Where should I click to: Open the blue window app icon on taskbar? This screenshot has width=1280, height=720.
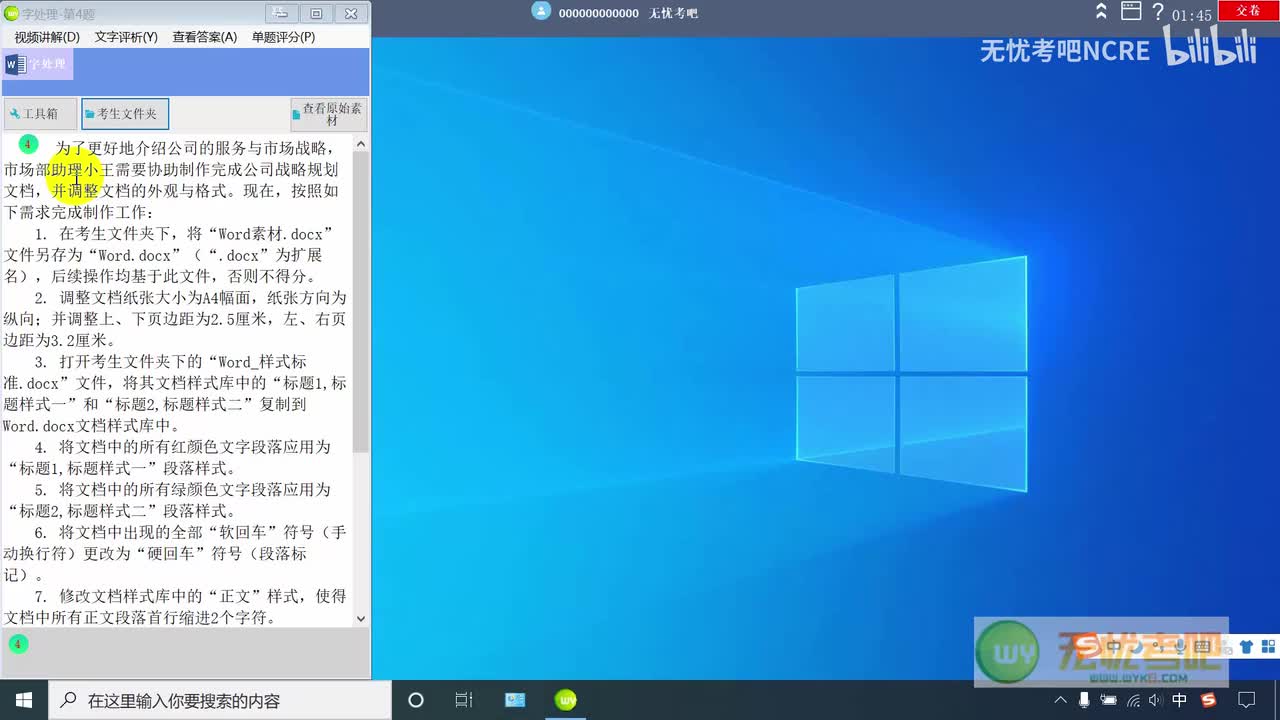(515, 700)
